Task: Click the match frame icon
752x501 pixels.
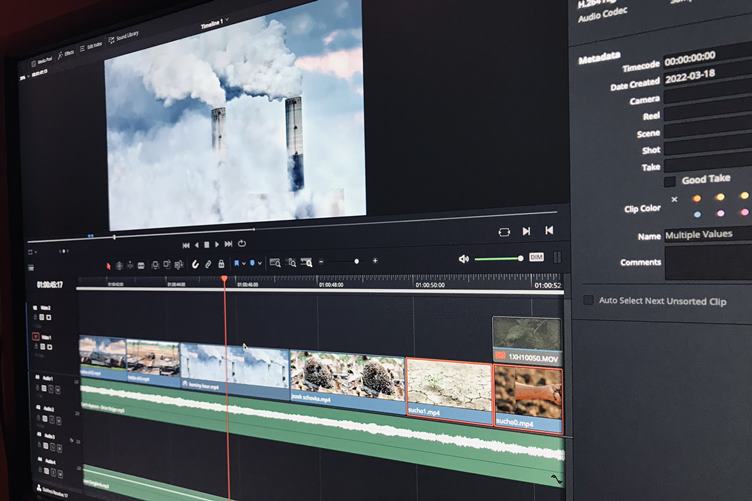Action: coord(504,232)
